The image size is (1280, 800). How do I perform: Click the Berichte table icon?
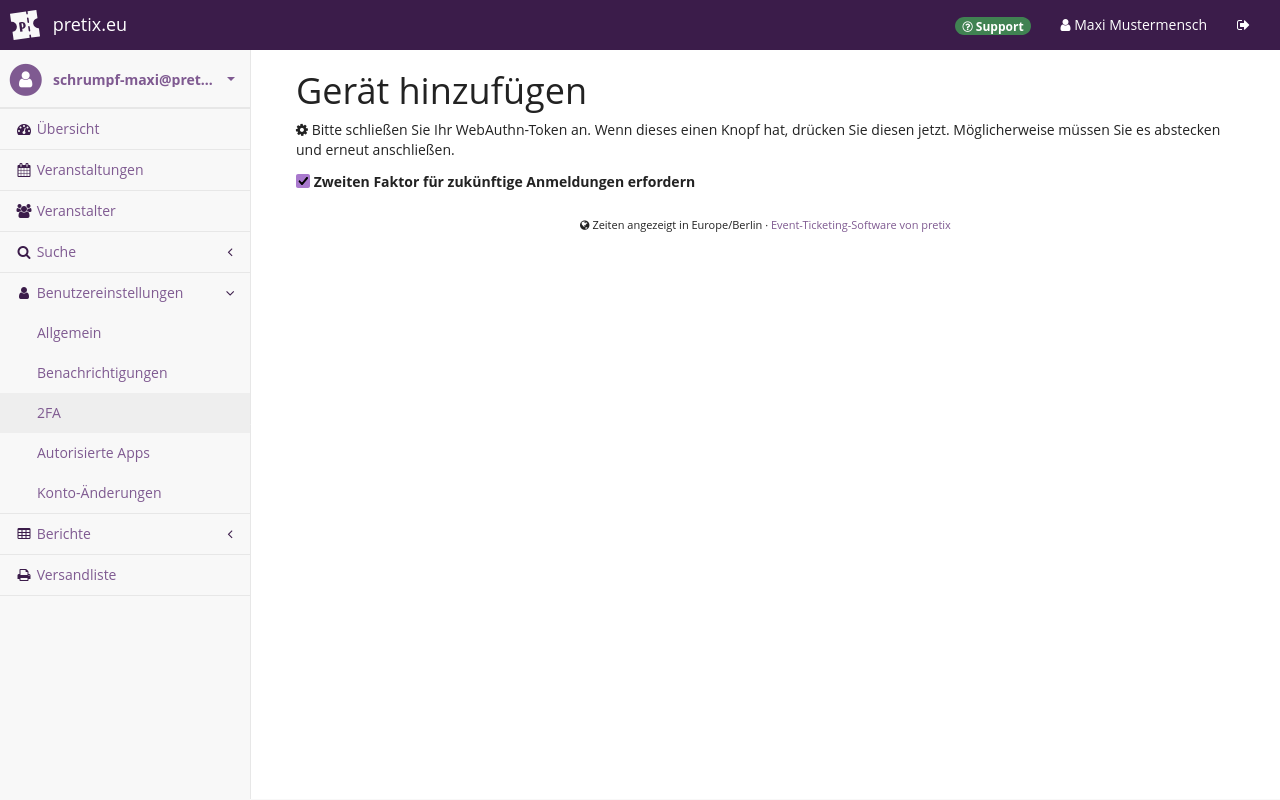click(x=24, y=534)
